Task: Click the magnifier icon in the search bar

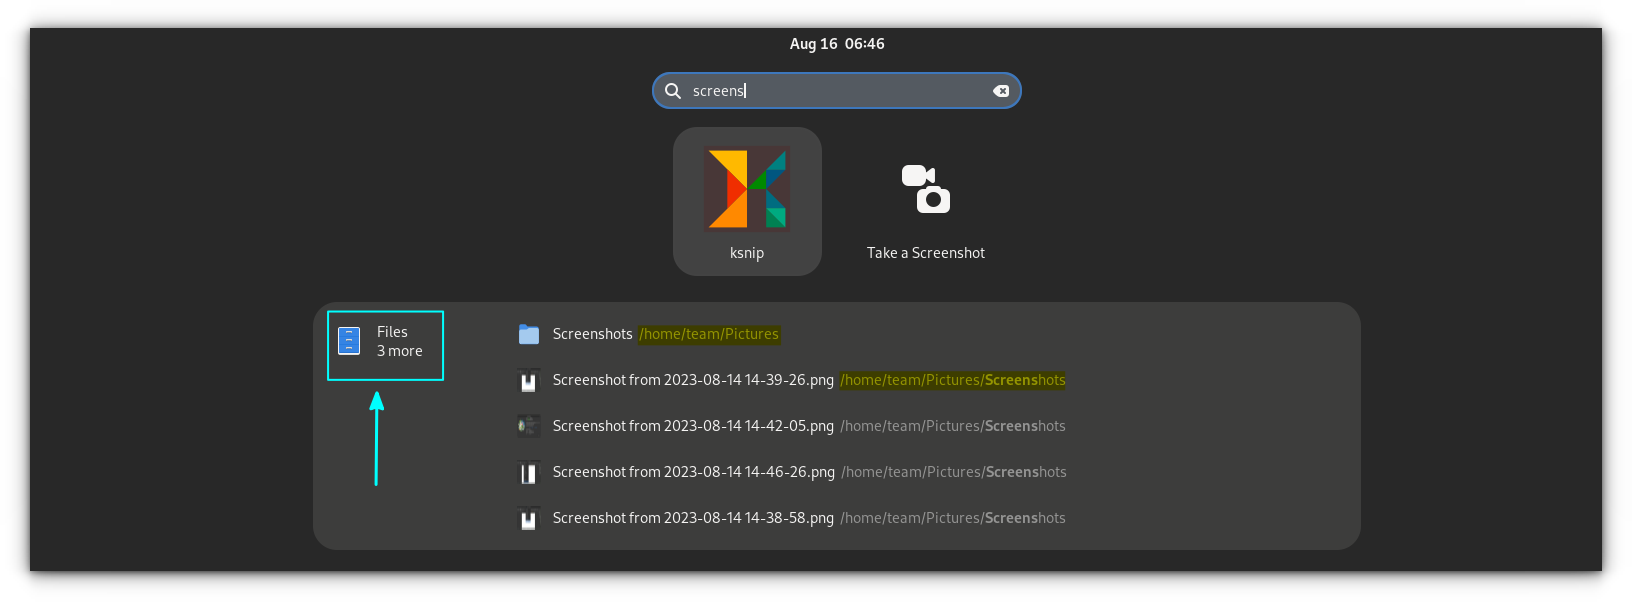Action: [673, 91]
